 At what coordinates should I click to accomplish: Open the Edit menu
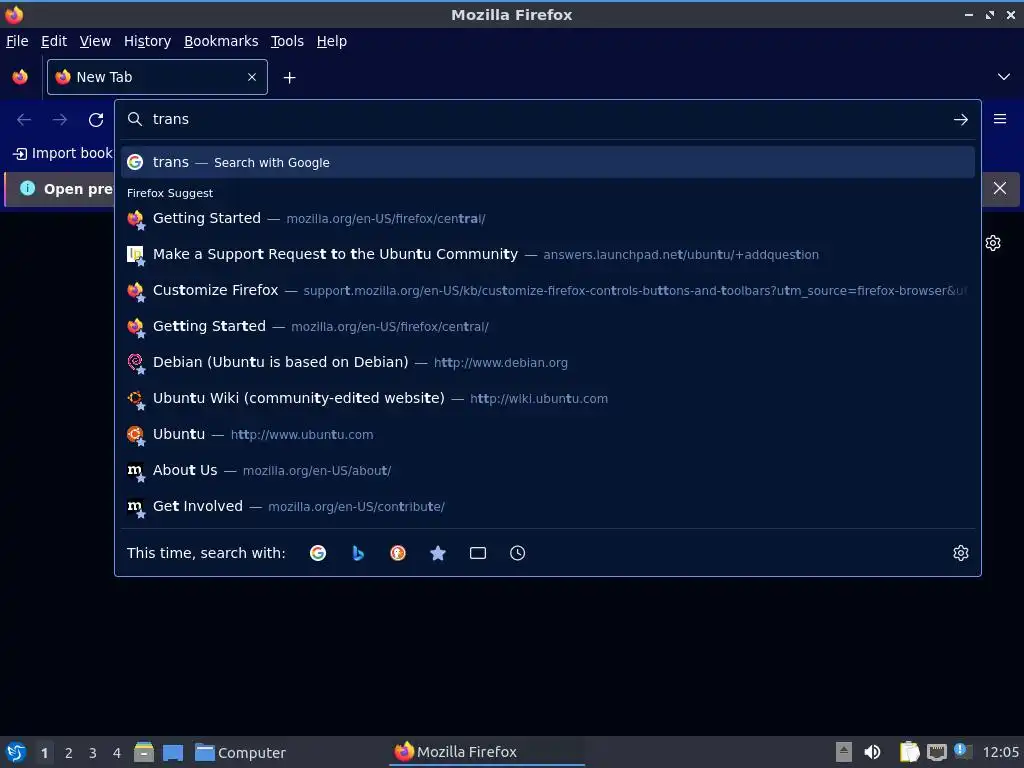(x=54, y=41)
